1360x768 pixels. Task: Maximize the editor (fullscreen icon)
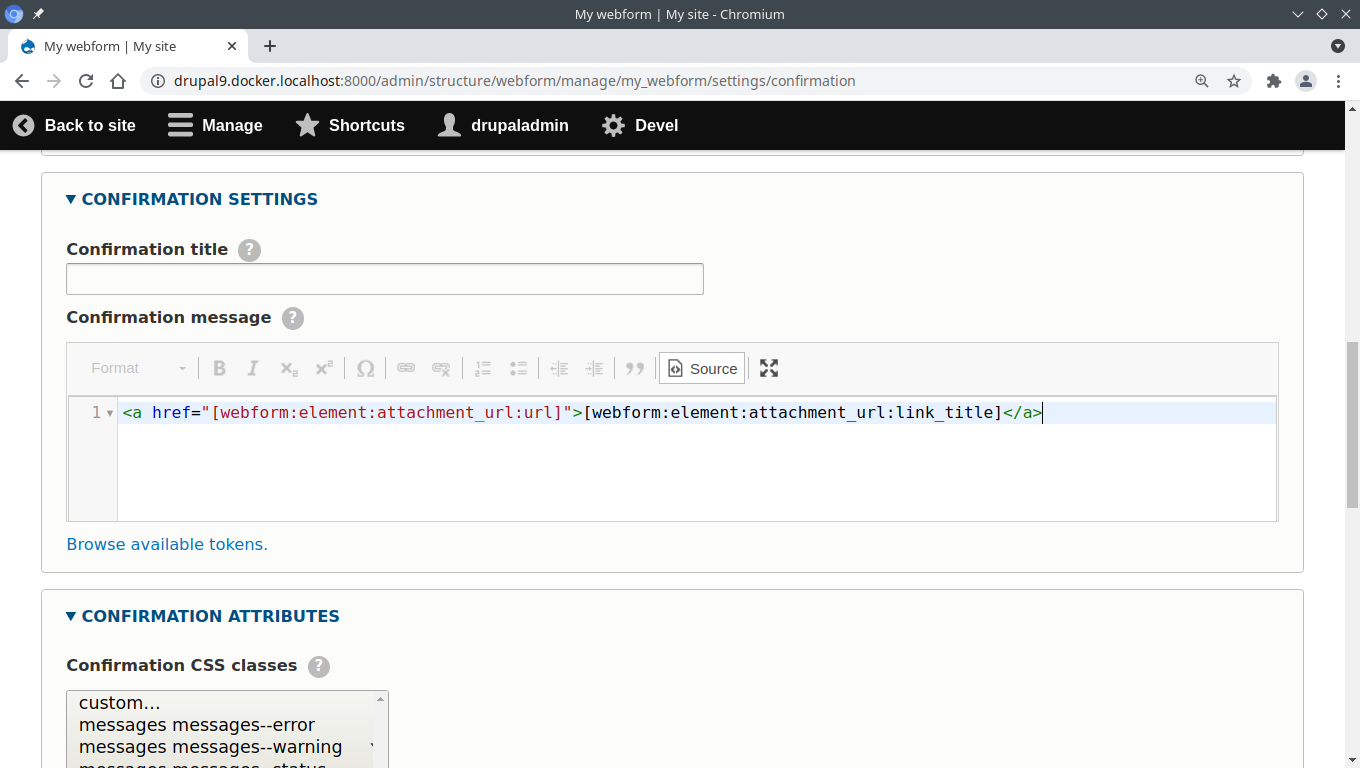[769, 368]
